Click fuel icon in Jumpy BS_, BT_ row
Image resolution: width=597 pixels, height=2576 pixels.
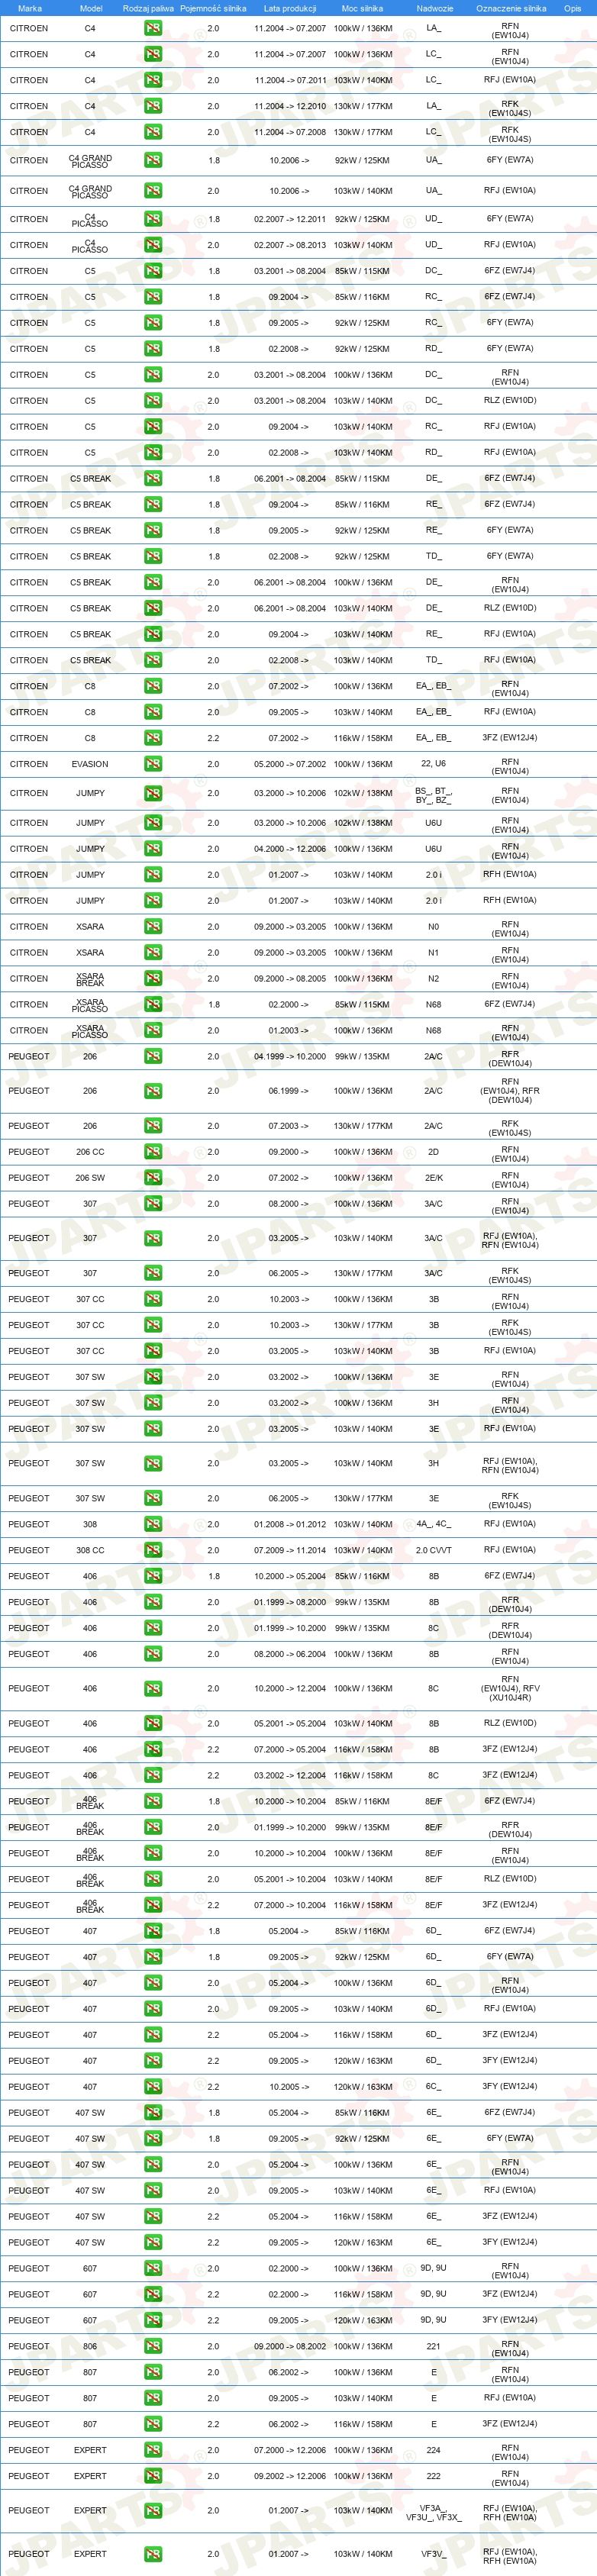153,794
